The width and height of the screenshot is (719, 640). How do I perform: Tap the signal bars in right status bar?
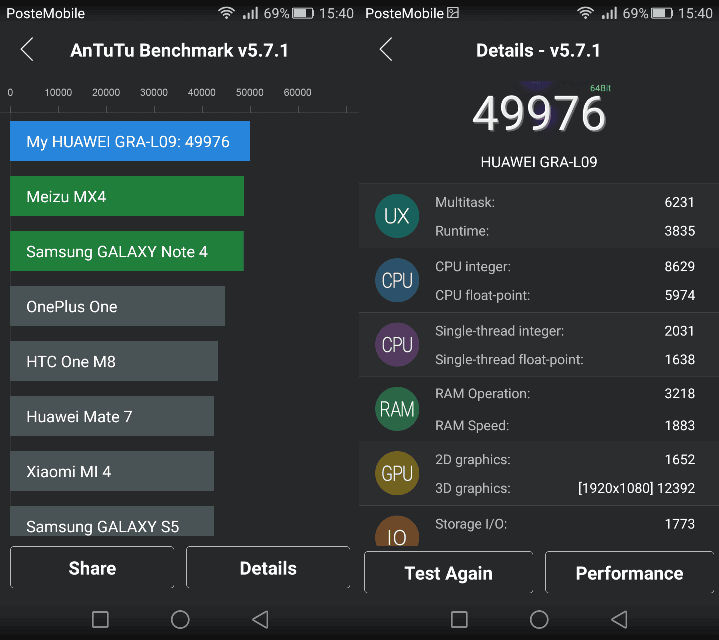coord(609,13)
